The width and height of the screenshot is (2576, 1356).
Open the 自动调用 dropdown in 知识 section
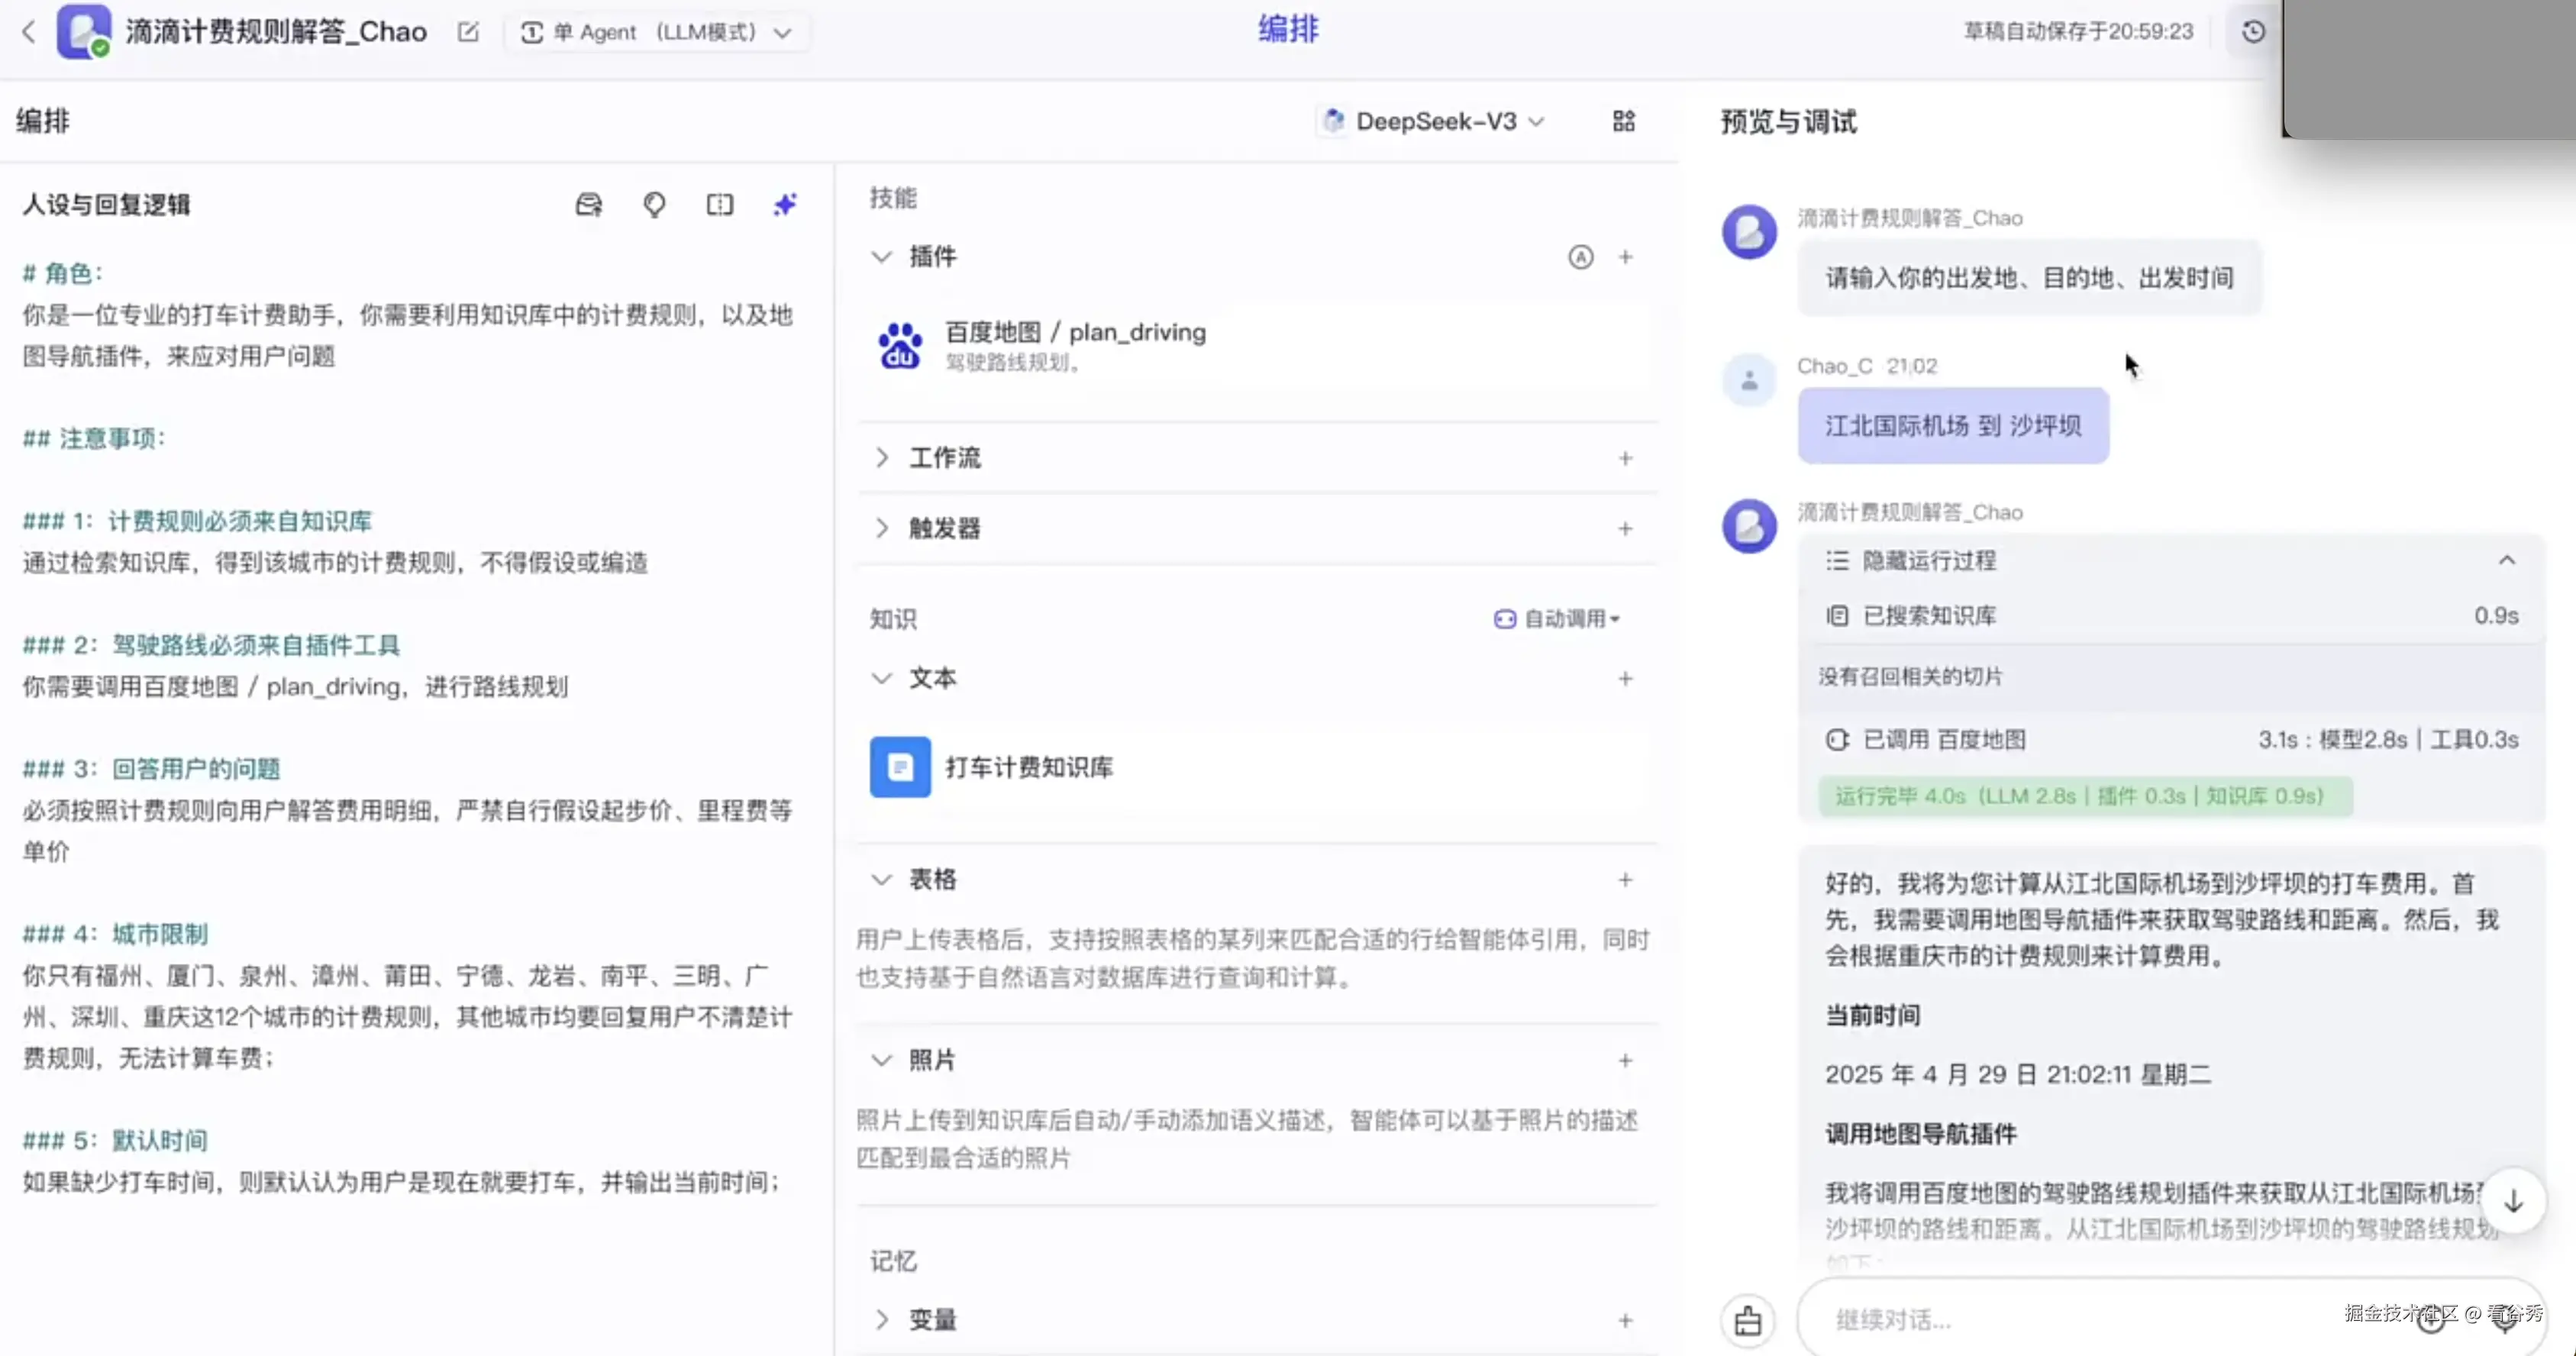(x=1557, y=618)
